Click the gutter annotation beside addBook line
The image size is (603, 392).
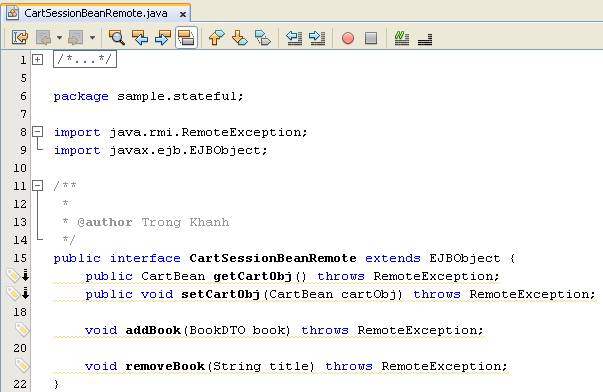22,329
